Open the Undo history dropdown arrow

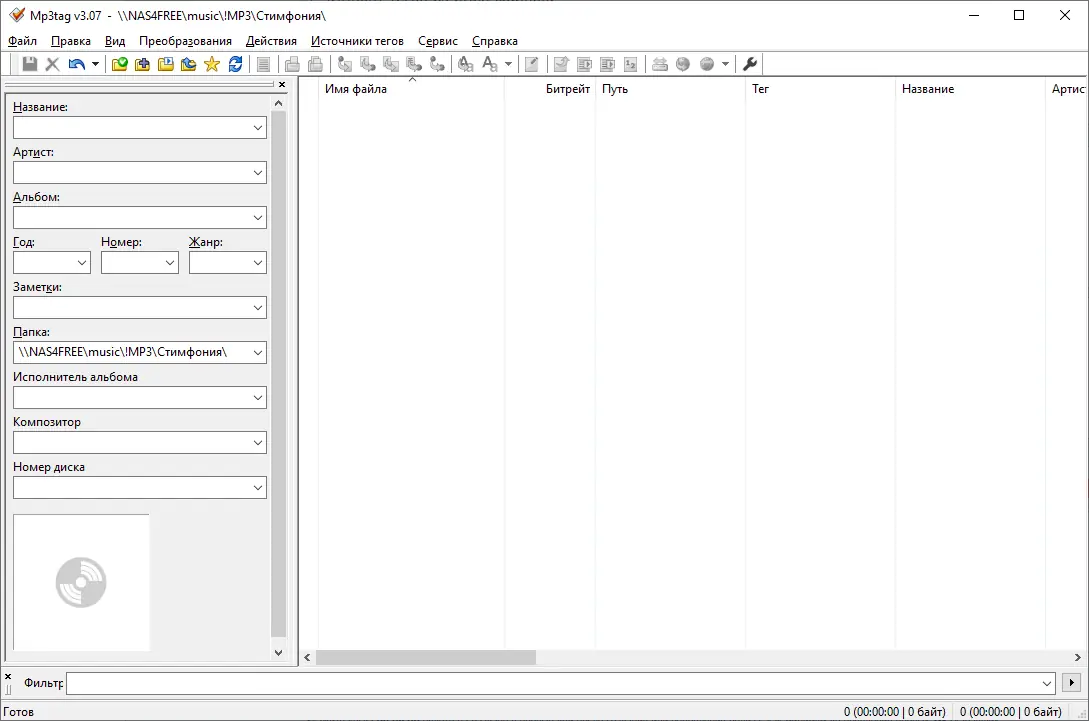(95, 64)
